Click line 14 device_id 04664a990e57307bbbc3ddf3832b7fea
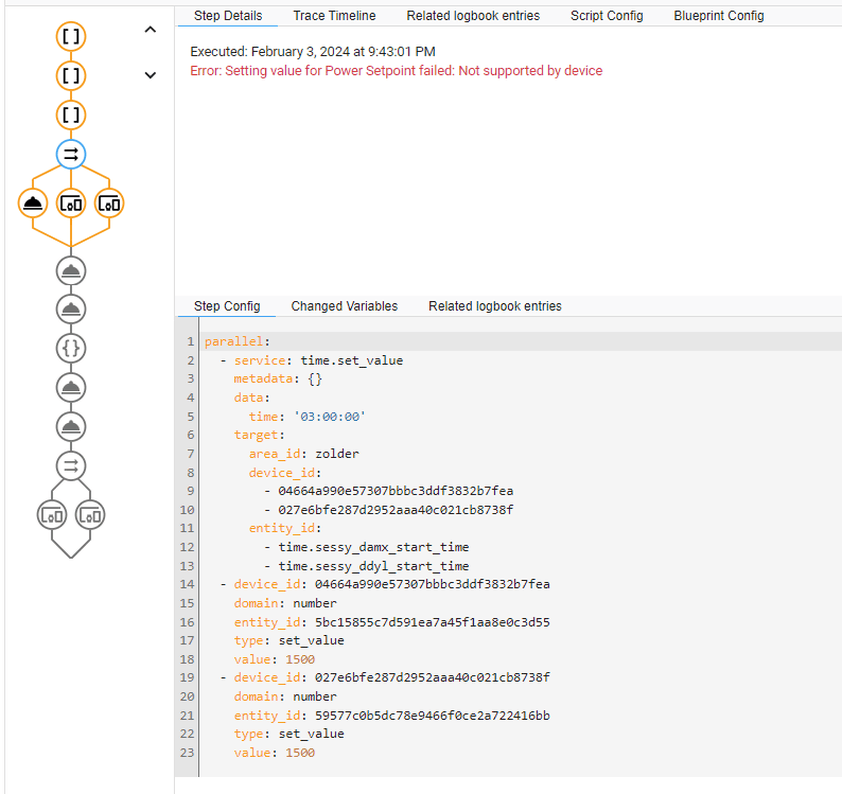This screenshot has height=794, width=842. 391,584
